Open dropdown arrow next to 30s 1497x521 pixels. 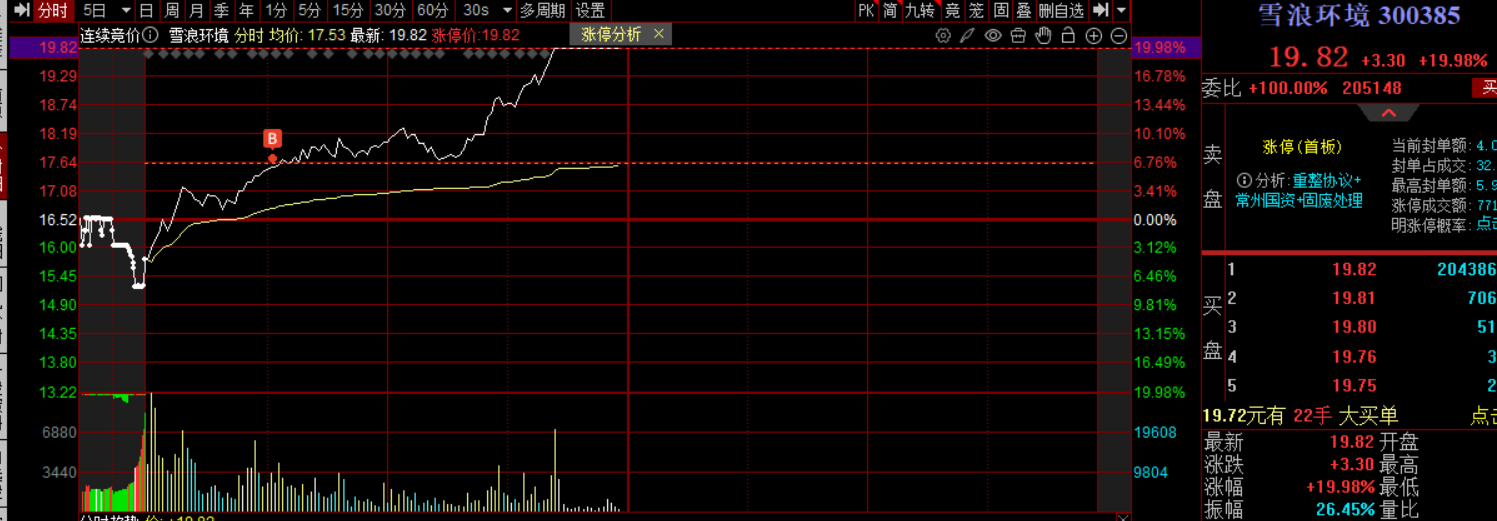(505, 11)
